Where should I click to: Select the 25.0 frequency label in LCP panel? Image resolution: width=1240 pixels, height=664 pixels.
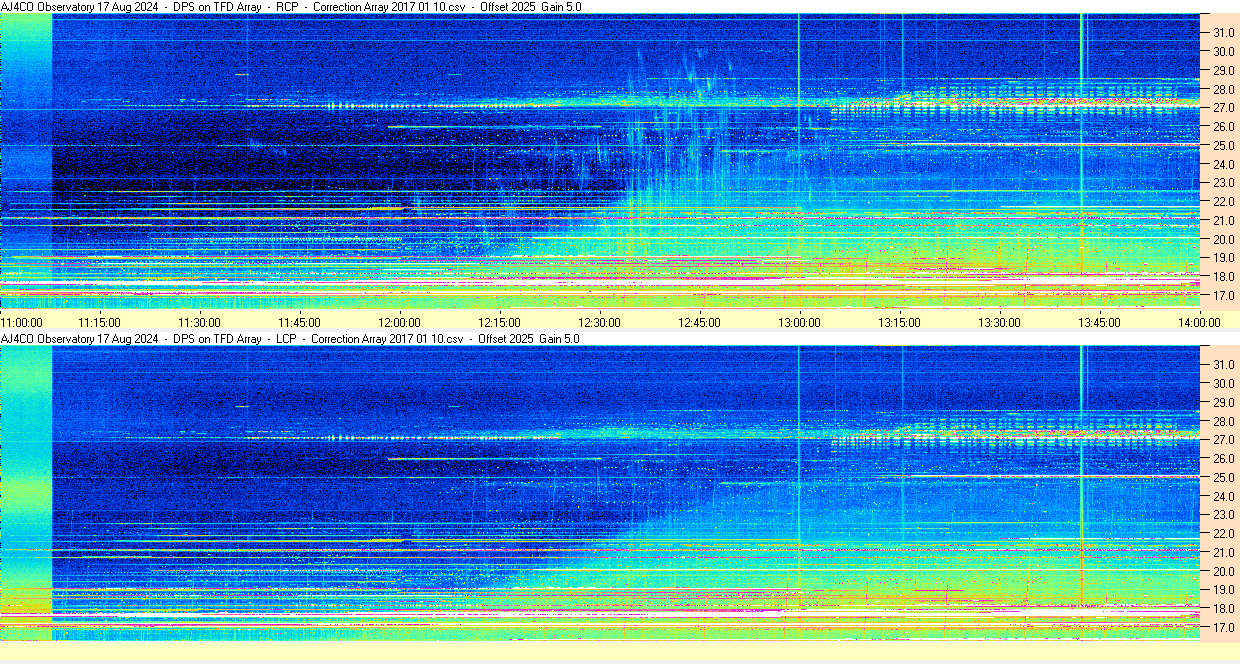click(x=1222, y=477)
